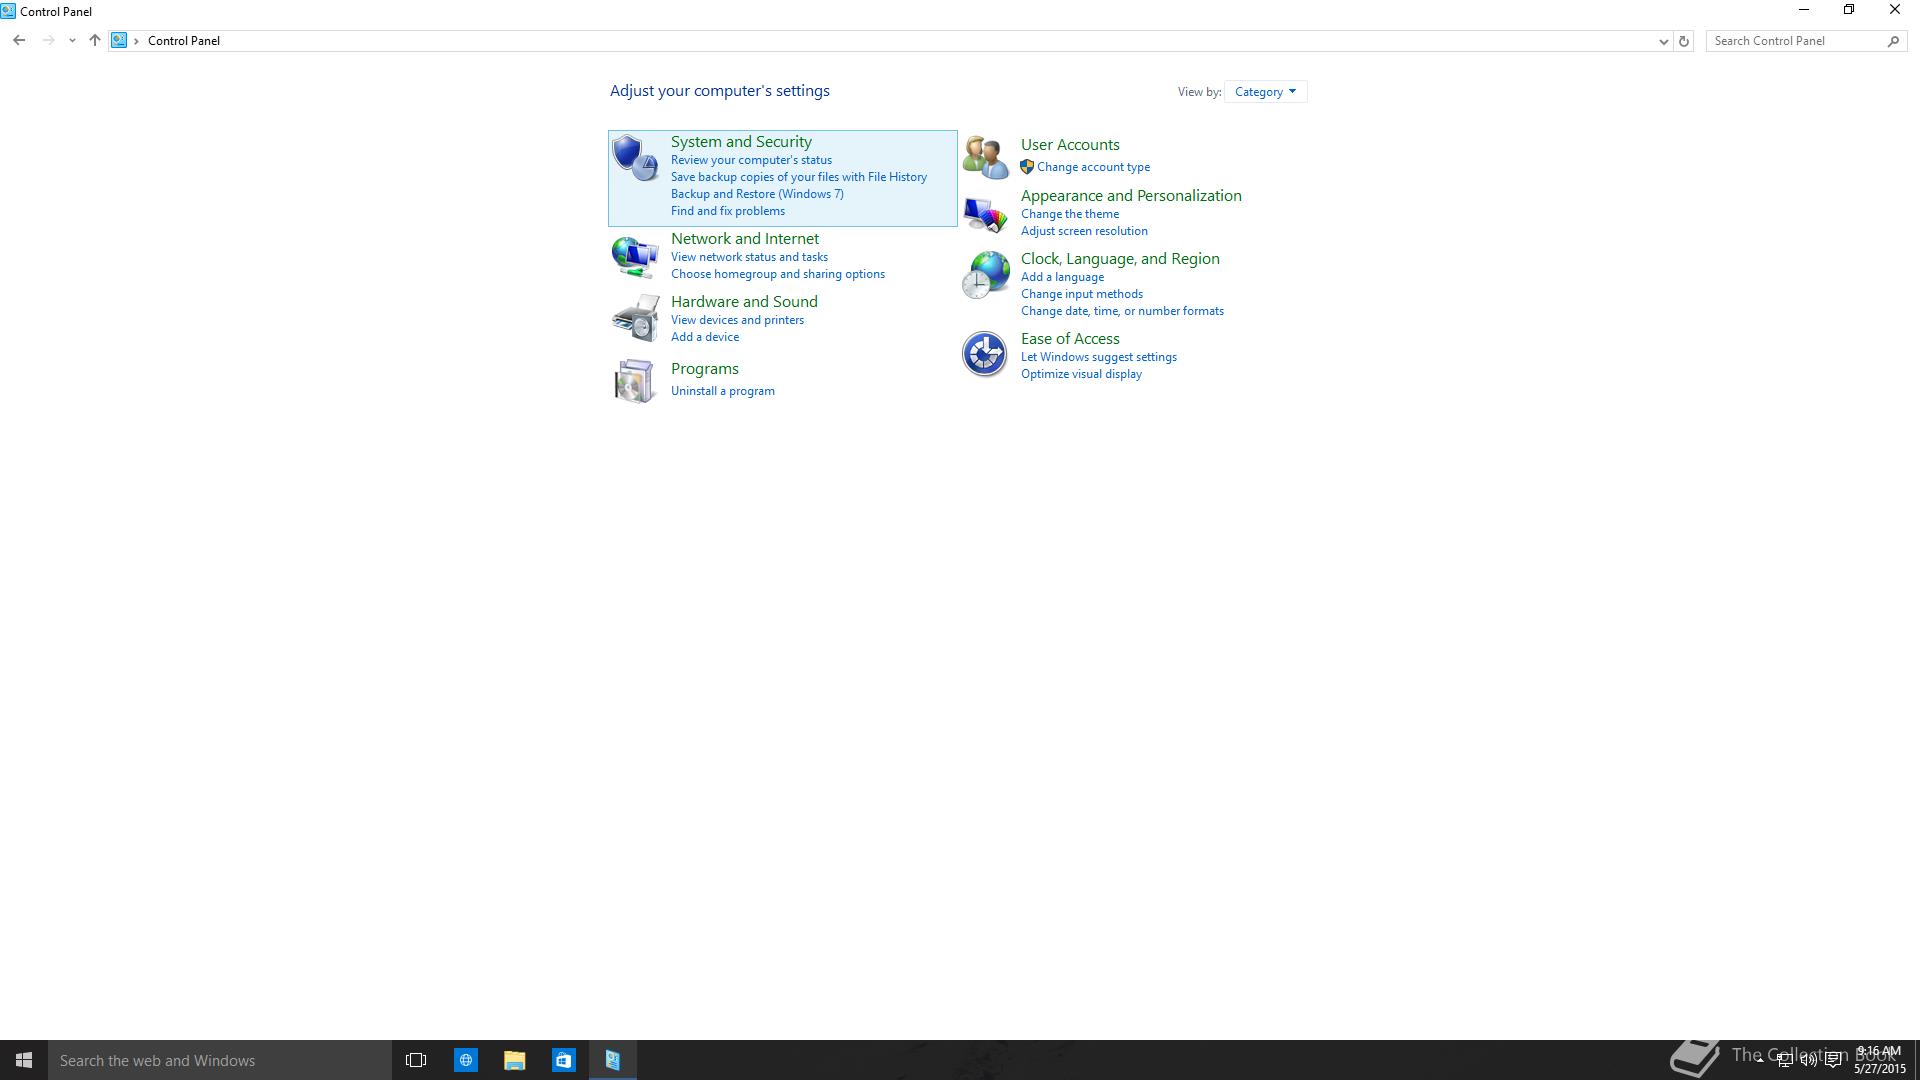
Task: Click the network icon in system tray
Action: (1784, 1060)
